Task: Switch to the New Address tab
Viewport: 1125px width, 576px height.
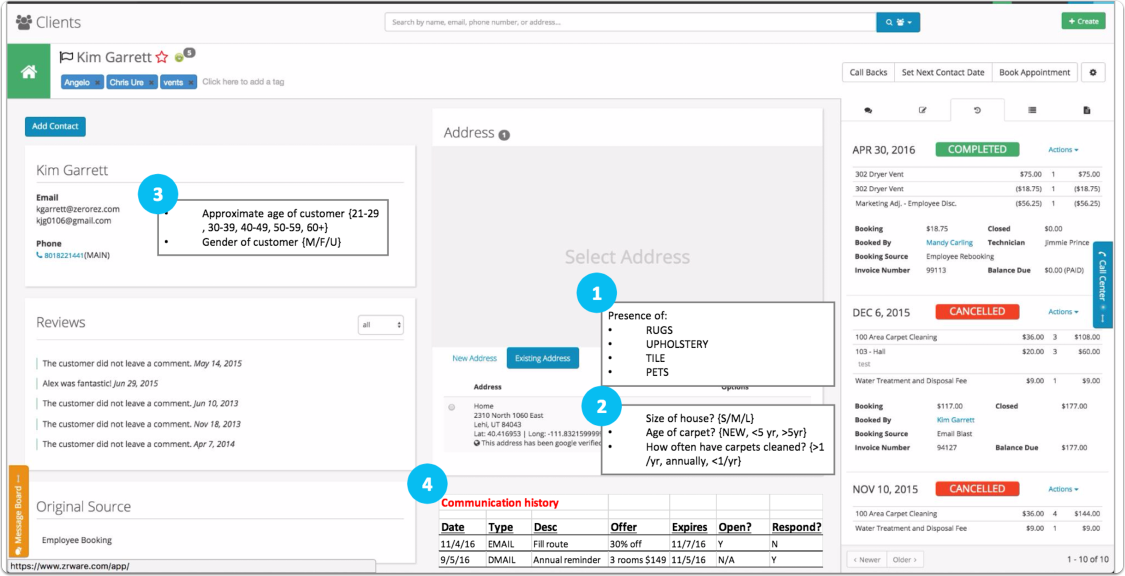Action: (474, 358)
